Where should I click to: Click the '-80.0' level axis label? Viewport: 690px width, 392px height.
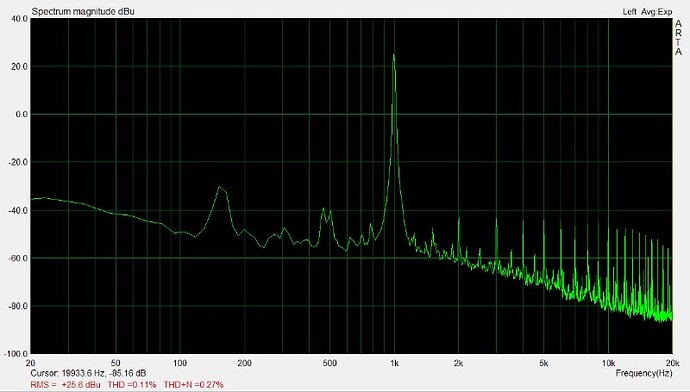18,306
